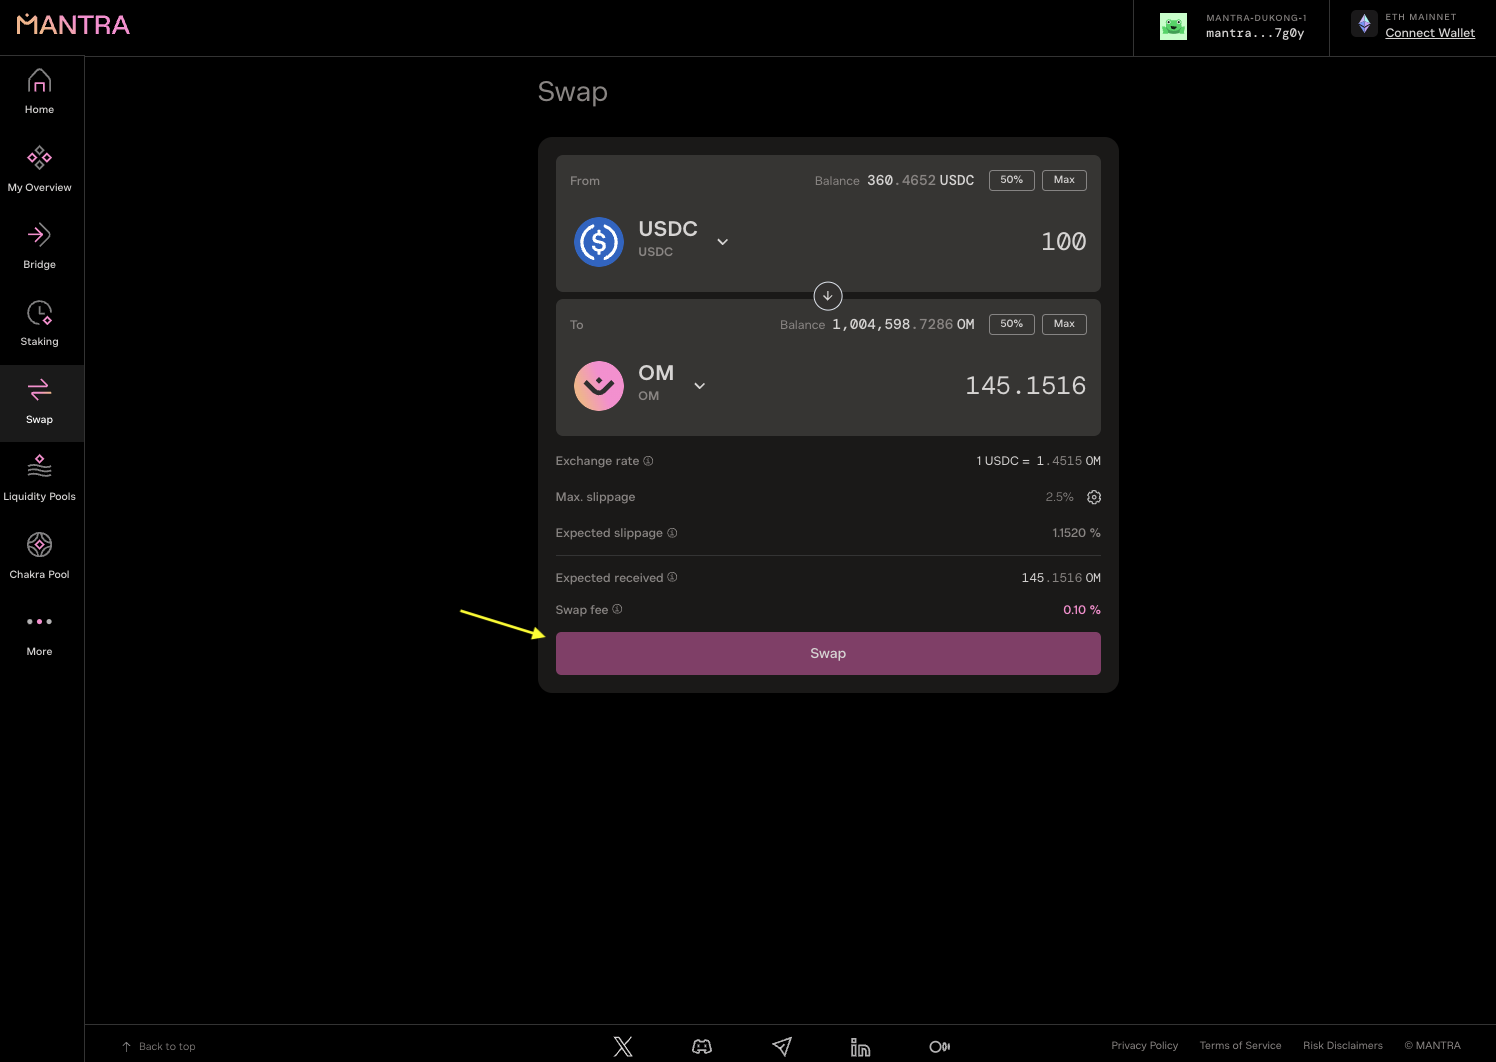This screenshot has width=1496, height=1062.
Task: Open the LinkedIn footer icon
Action: [860, 1046]
